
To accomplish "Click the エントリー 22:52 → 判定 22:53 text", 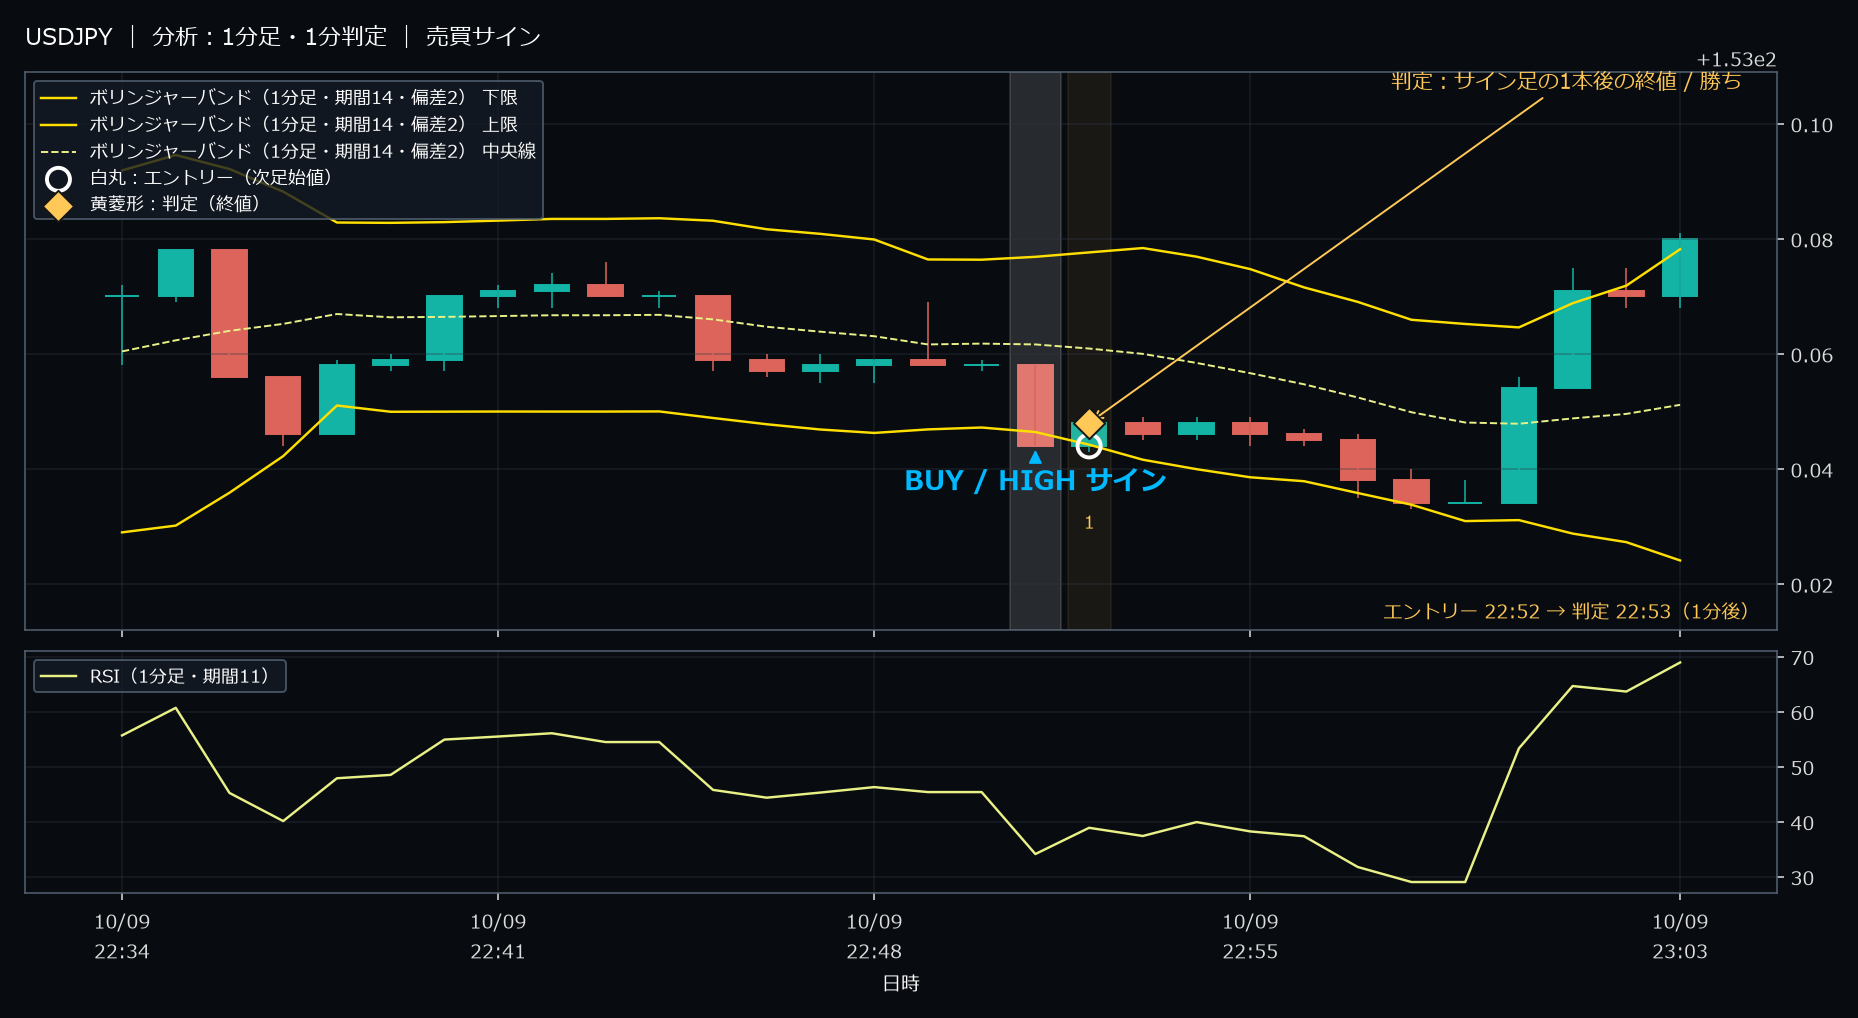I will click(1566, 611).
